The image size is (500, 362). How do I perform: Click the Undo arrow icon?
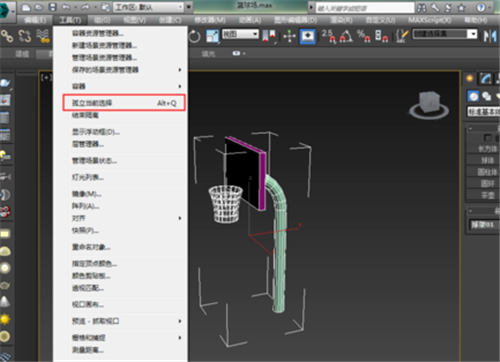(66, 7)
